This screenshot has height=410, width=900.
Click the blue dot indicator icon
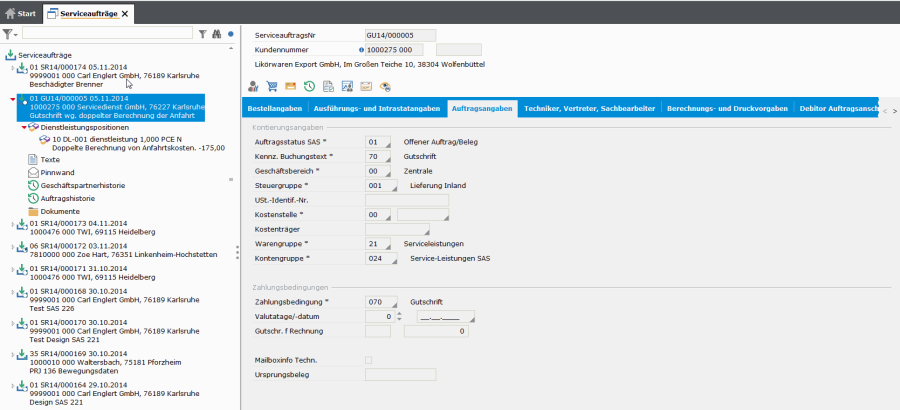point(231,34)
